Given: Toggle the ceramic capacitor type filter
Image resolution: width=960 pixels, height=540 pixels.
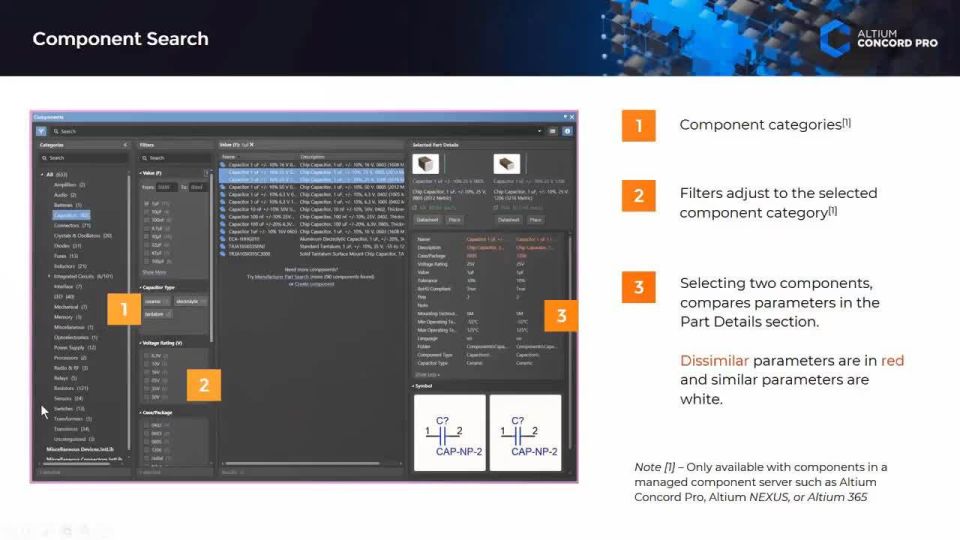Looking at the screenshot, I should 157,301.
